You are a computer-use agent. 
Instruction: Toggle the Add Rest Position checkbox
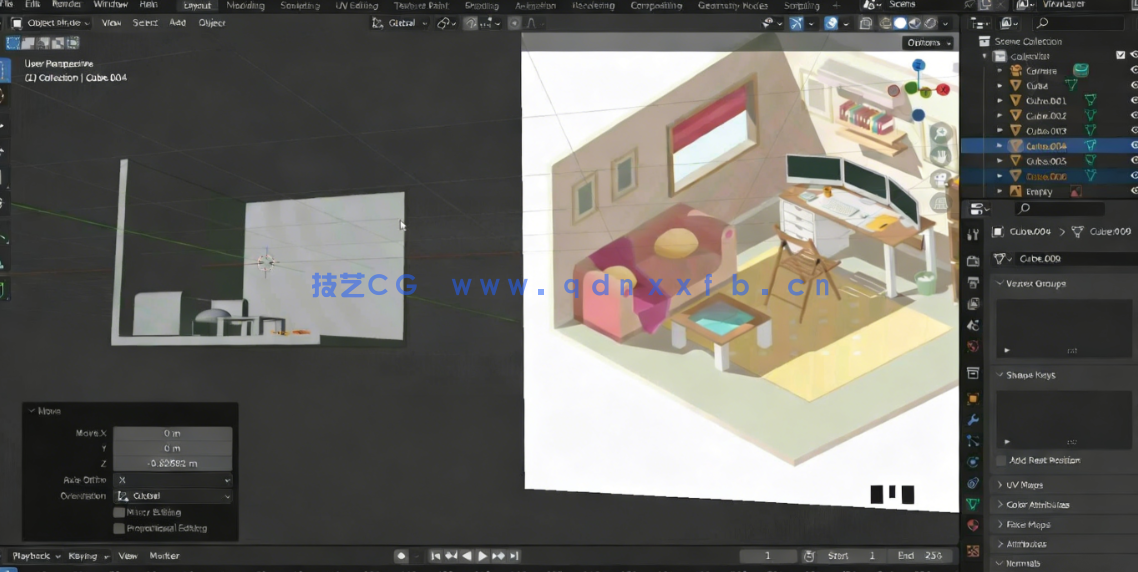(1002, 460)
